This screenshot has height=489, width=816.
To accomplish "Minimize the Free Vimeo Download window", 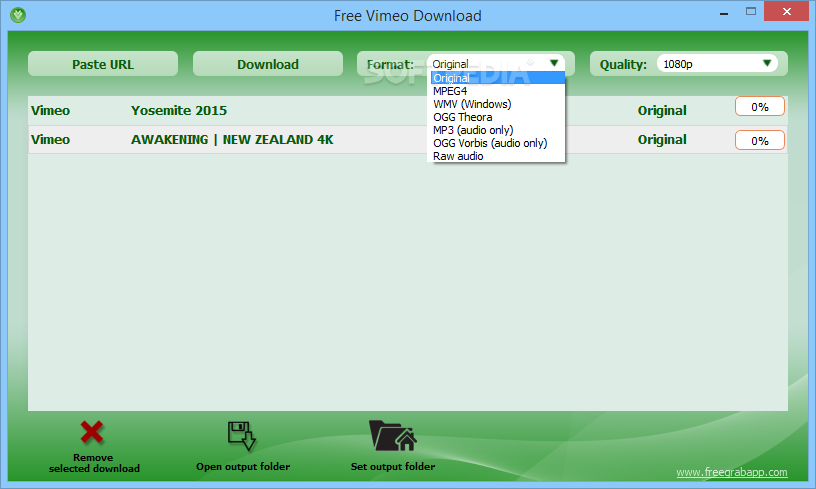I will click(x=724, y=12).
